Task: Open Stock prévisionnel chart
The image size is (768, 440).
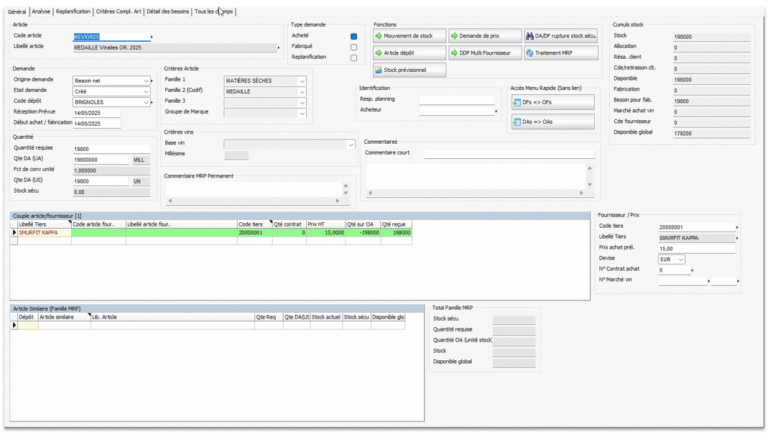Action: tap(409, 70)
